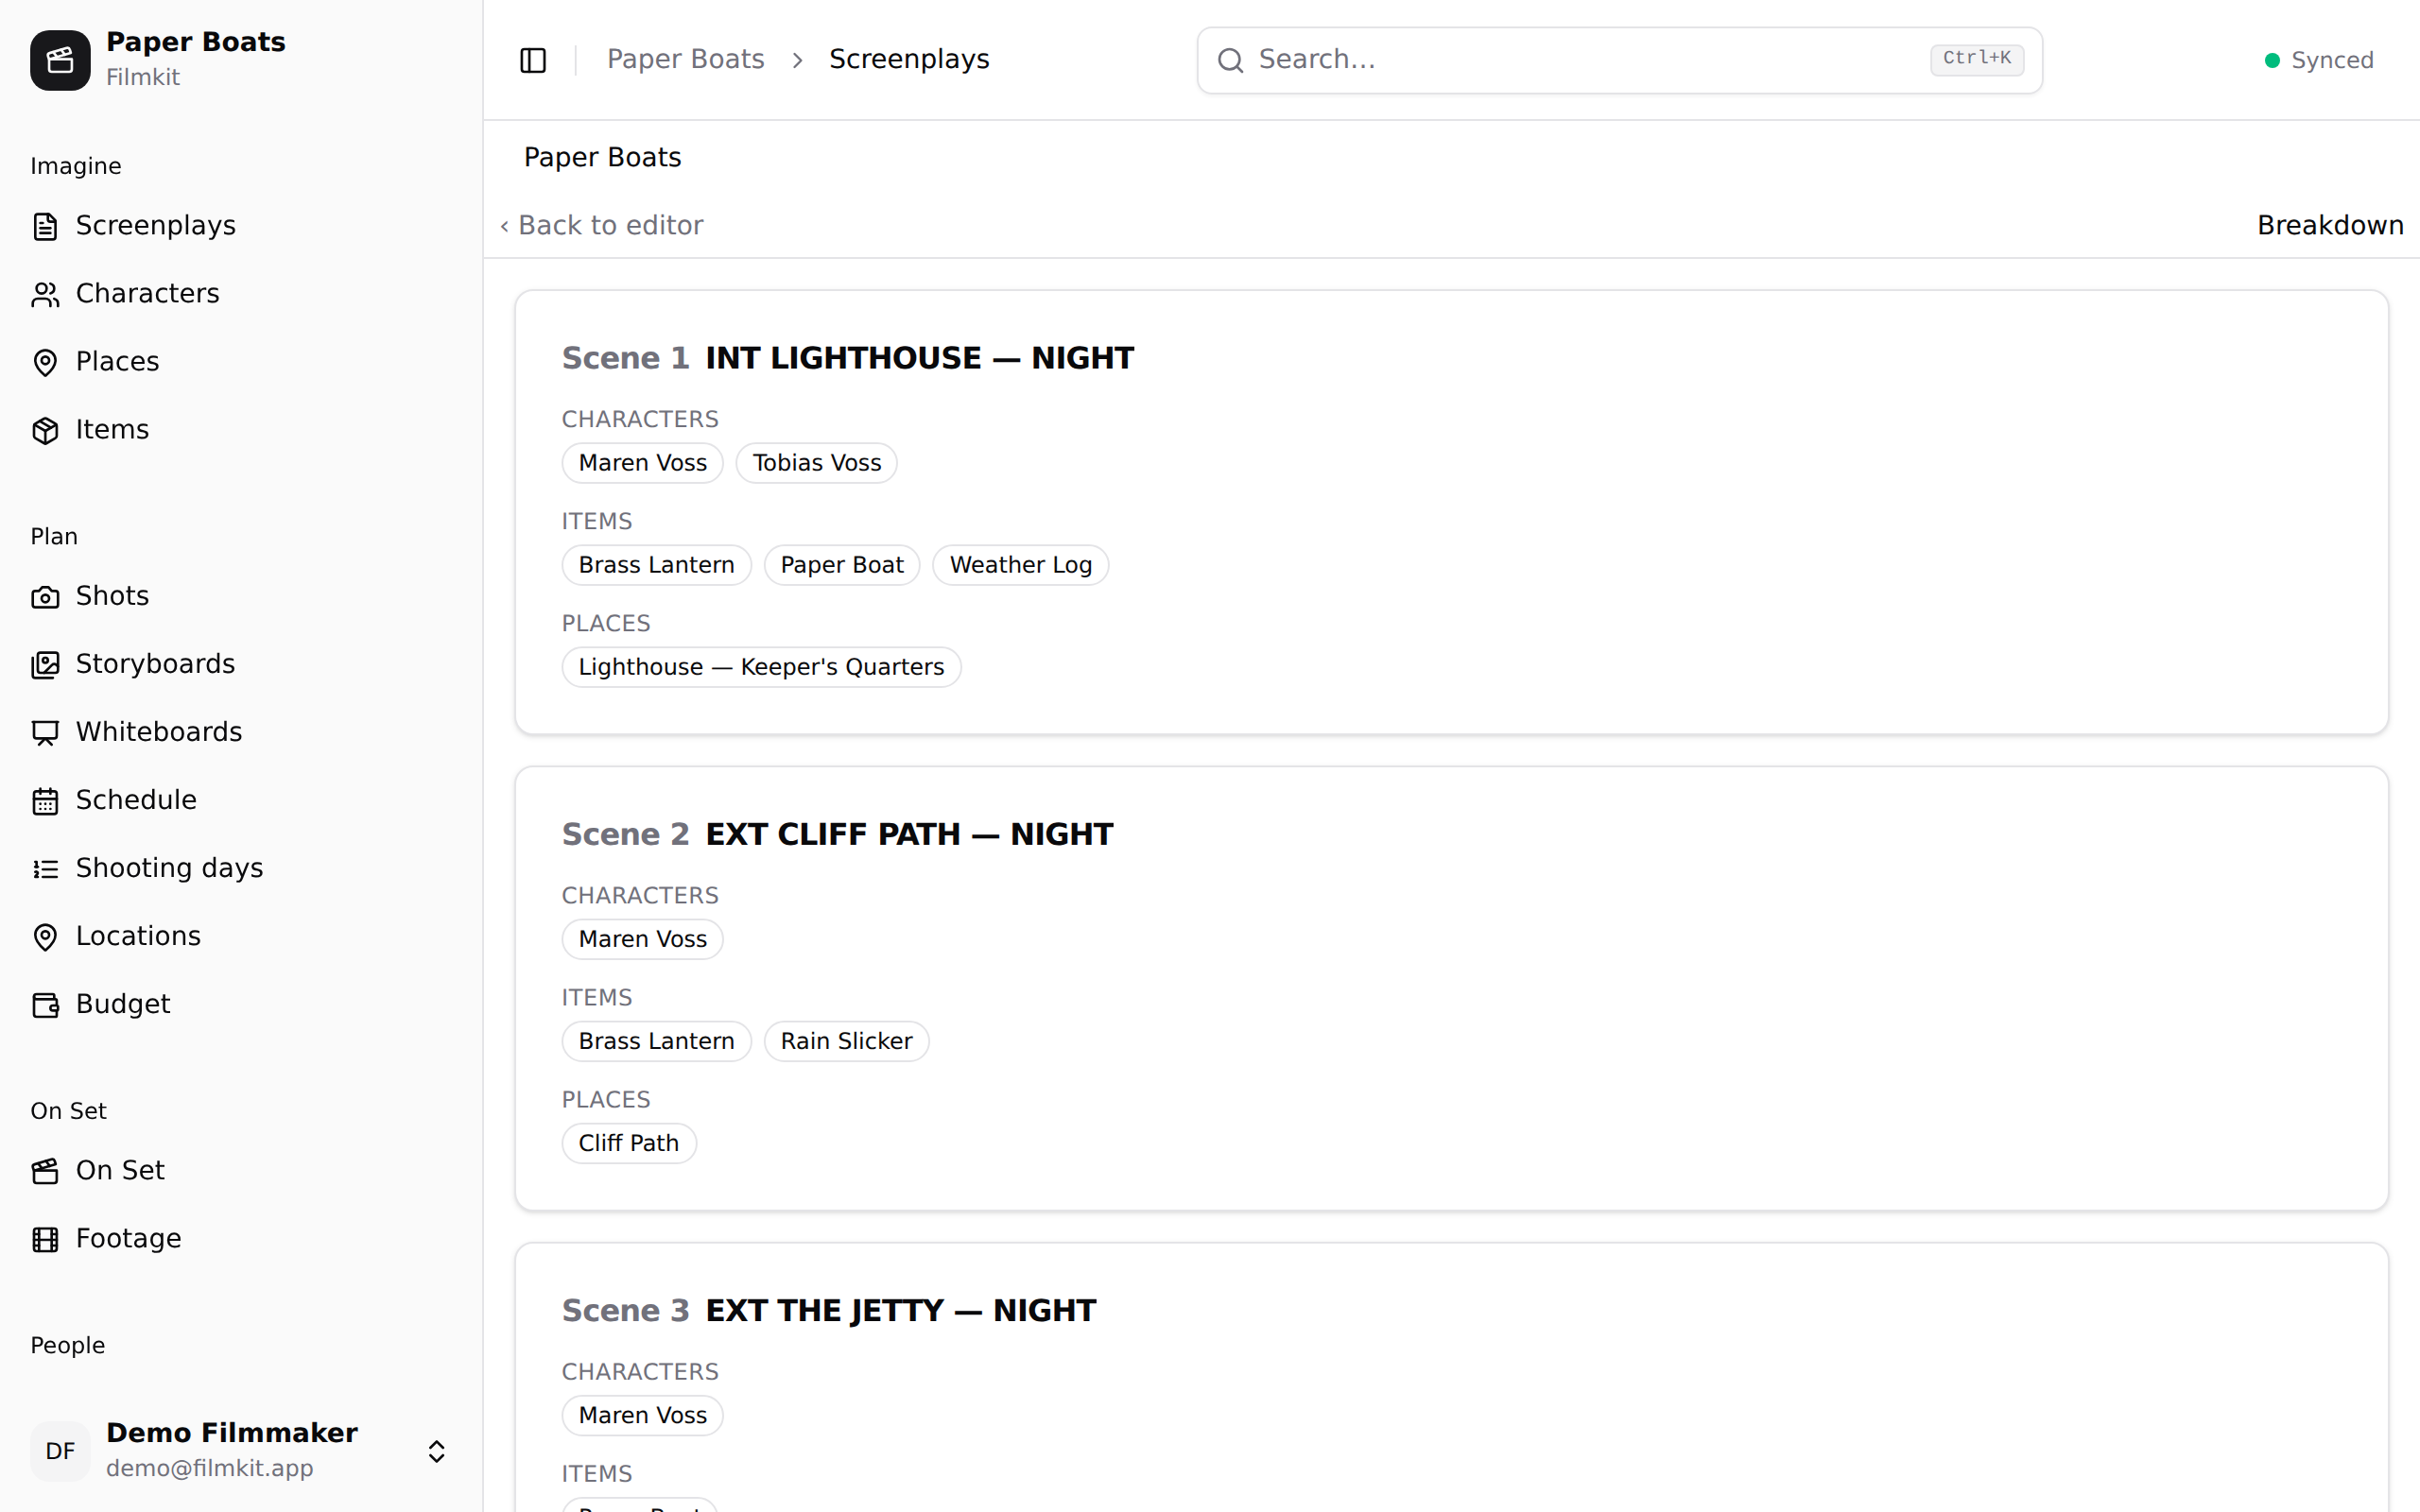
Task: Open the Storyboards icon
Action: 45,664
